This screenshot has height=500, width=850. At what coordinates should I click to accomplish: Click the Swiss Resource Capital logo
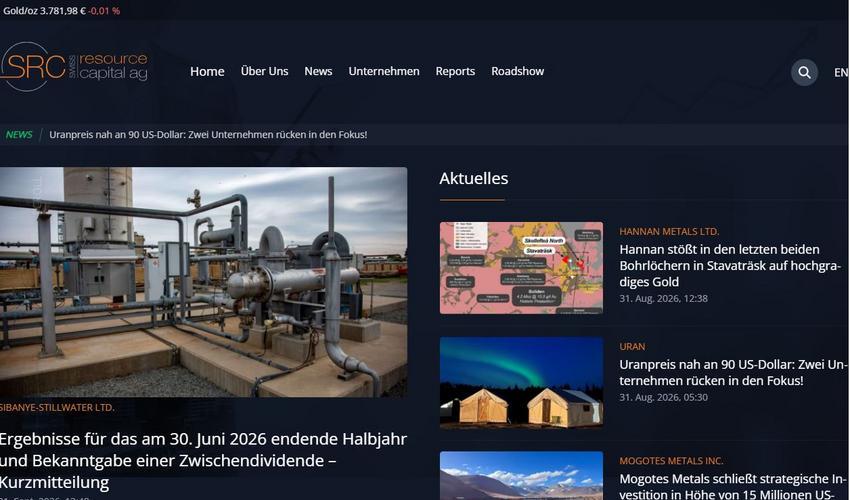[x=74, y=67]
